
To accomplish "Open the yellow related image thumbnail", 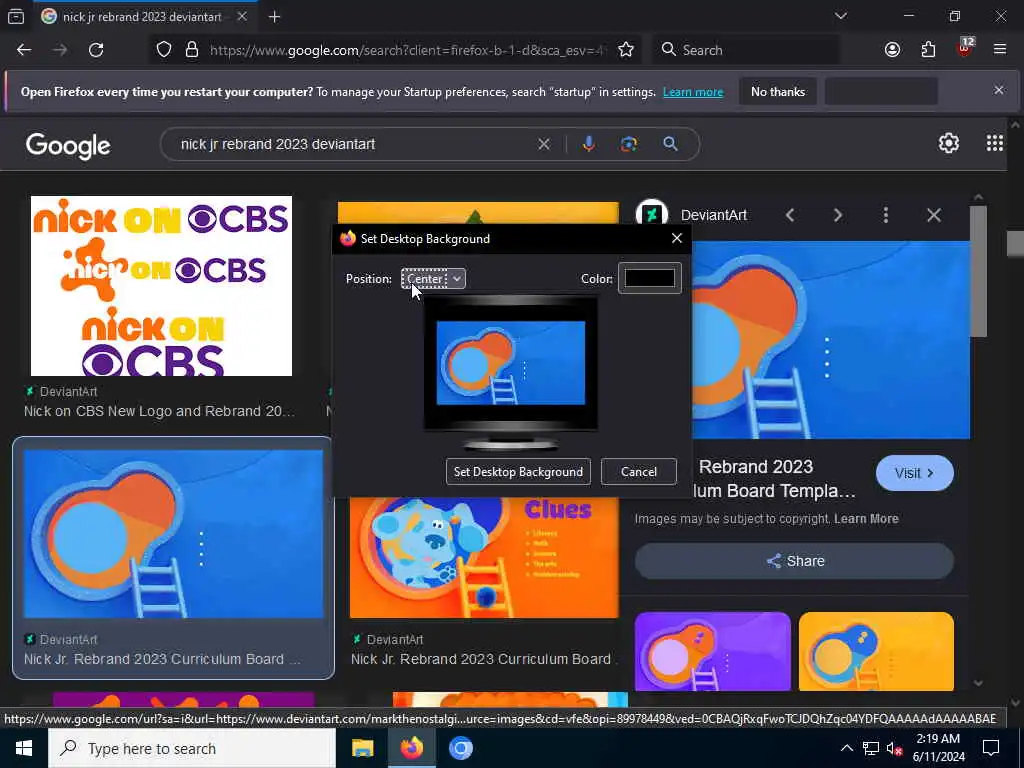I will (876, 651).
